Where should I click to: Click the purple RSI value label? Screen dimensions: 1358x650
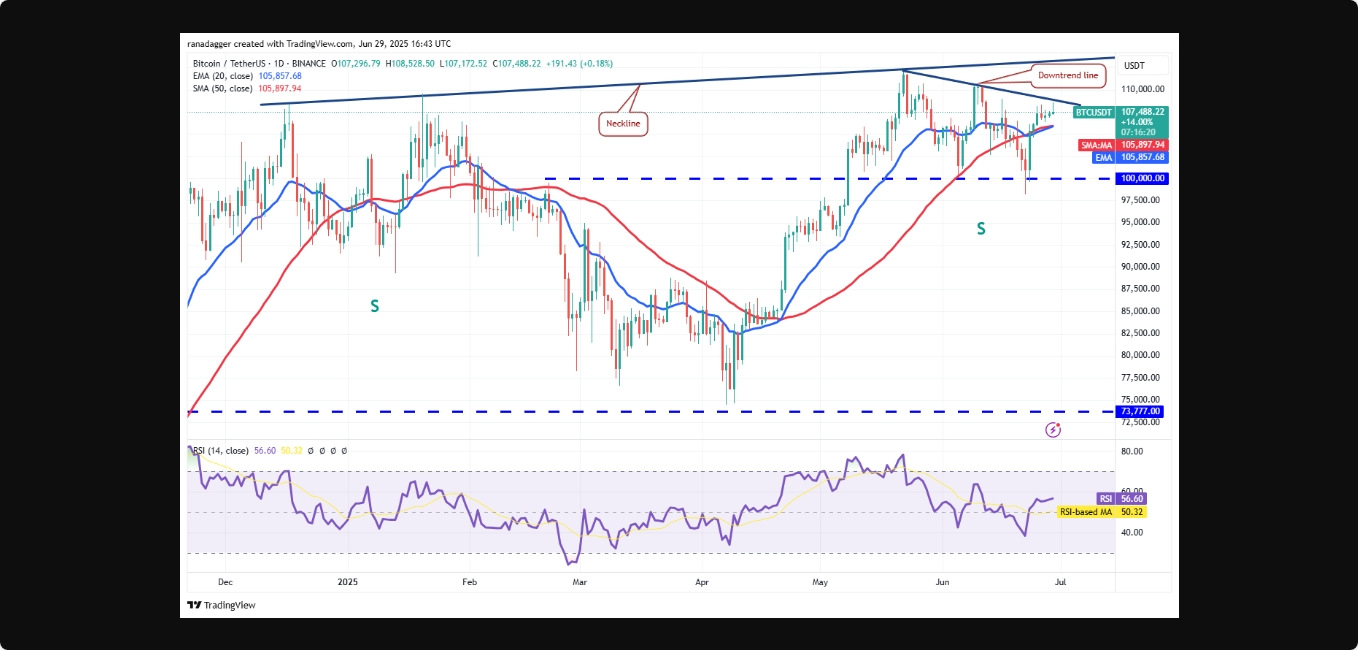(1106, 498)
